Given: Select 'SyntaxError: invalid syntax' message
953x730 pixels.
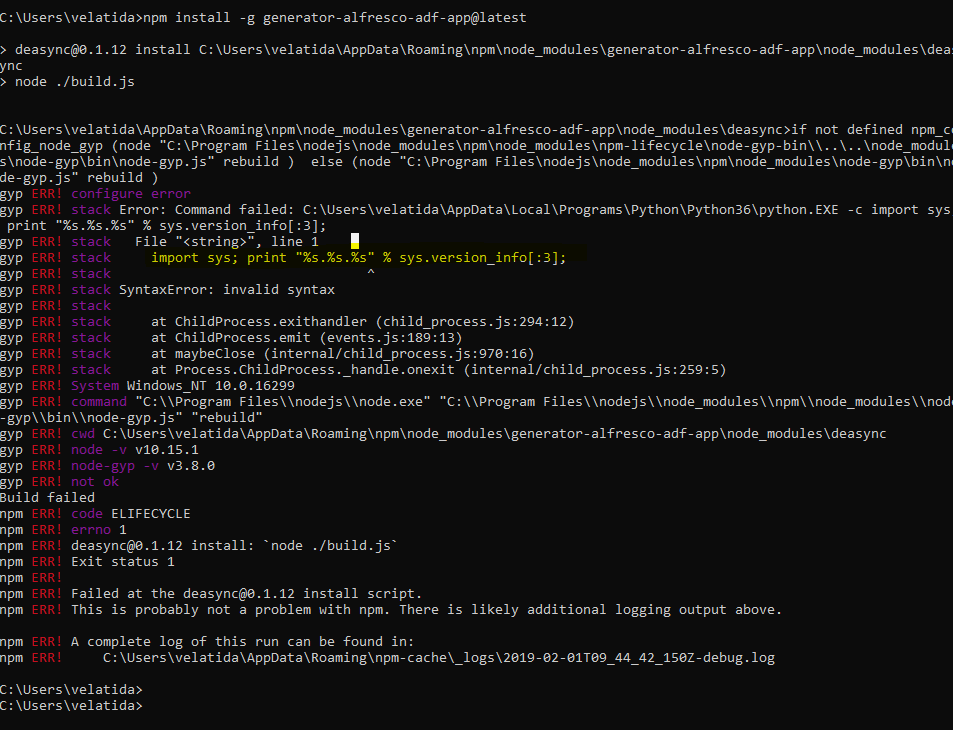Looking at the screenshot, I should (x=227, y=289).
